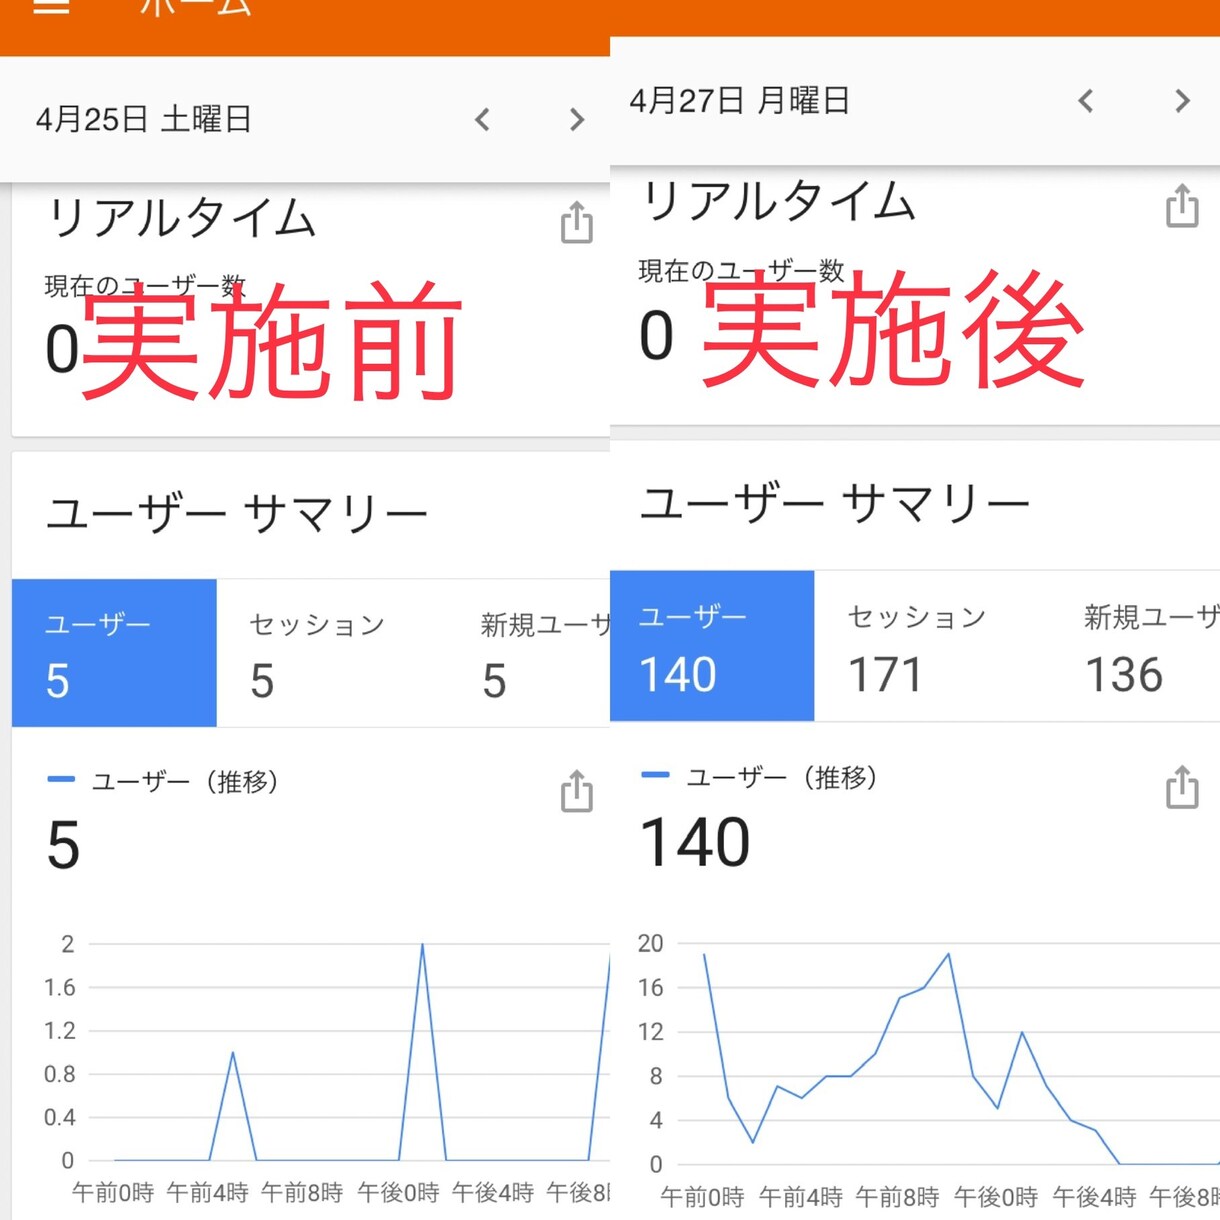Viewport: 1220px width, 1220px height.
Task: Share user trend chart showing 5
Action: 576,790
